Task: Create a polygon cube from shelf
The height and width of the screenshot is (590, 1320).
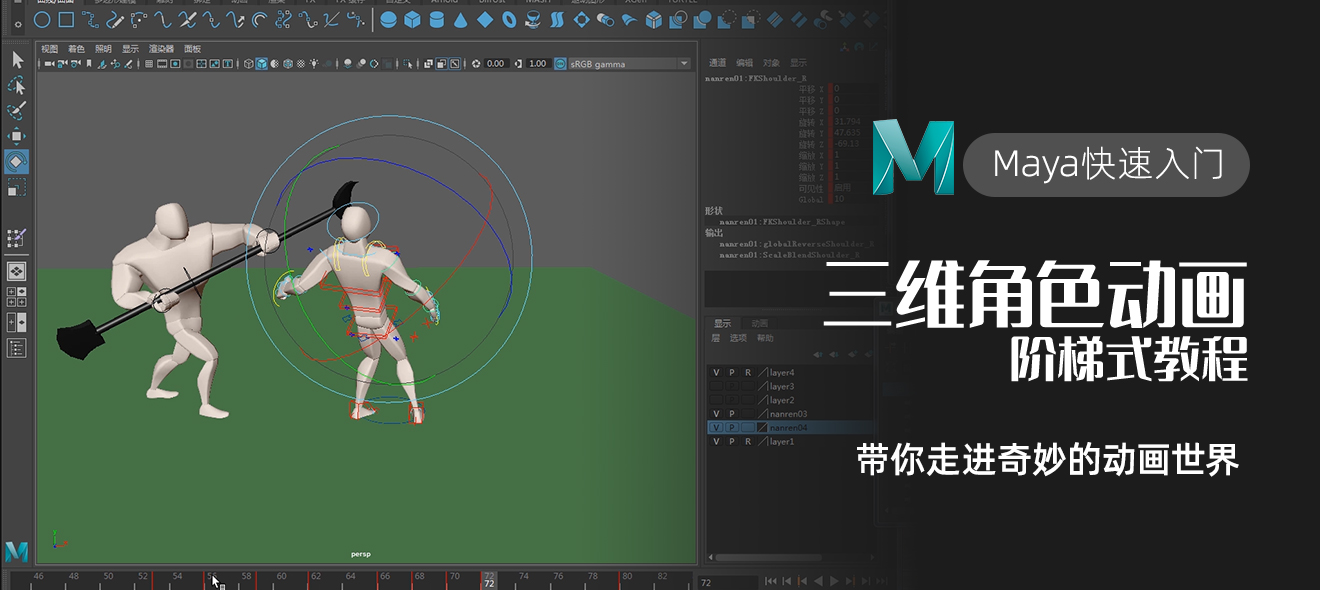Action: tap(413, 19)
